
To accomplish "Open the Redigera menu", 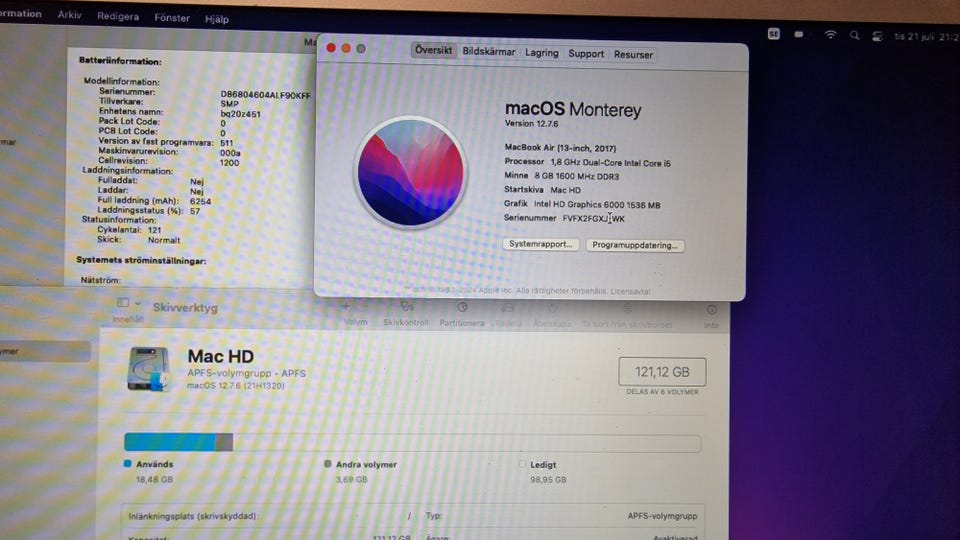I will point(118,17).
